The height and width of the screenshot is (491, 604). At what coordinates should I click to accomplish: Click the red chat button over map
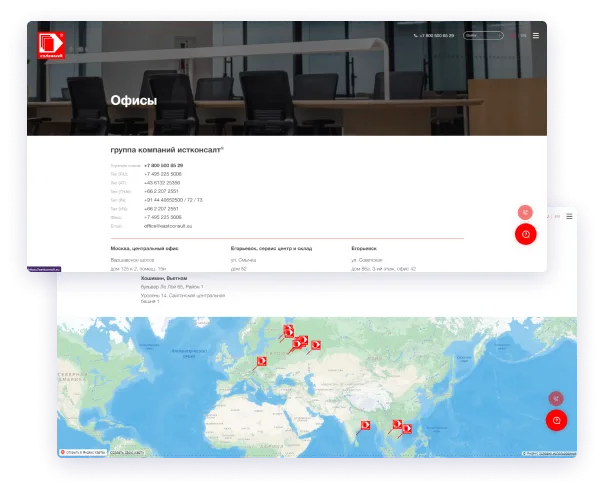(x=556, y=420)
